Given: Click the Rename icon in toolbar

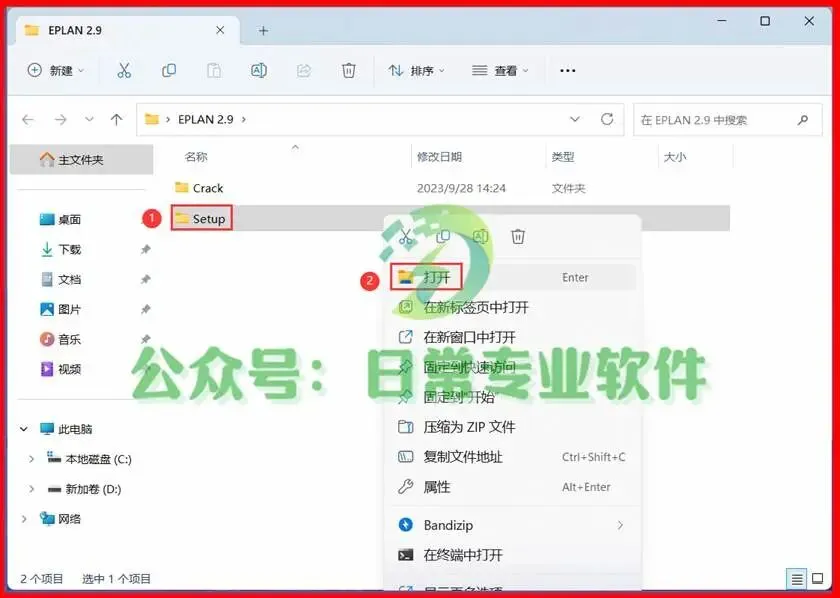Looking at the screenshot, I should (x=259, y=70).
